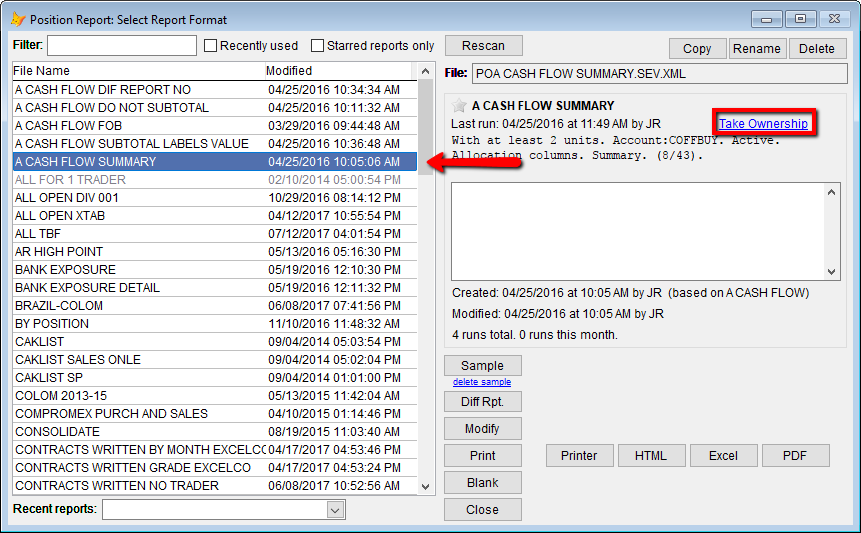Click inside the report notes text area
Image resolution: width=861 pixels, height=533 pixels.
[x=638, y=232]
